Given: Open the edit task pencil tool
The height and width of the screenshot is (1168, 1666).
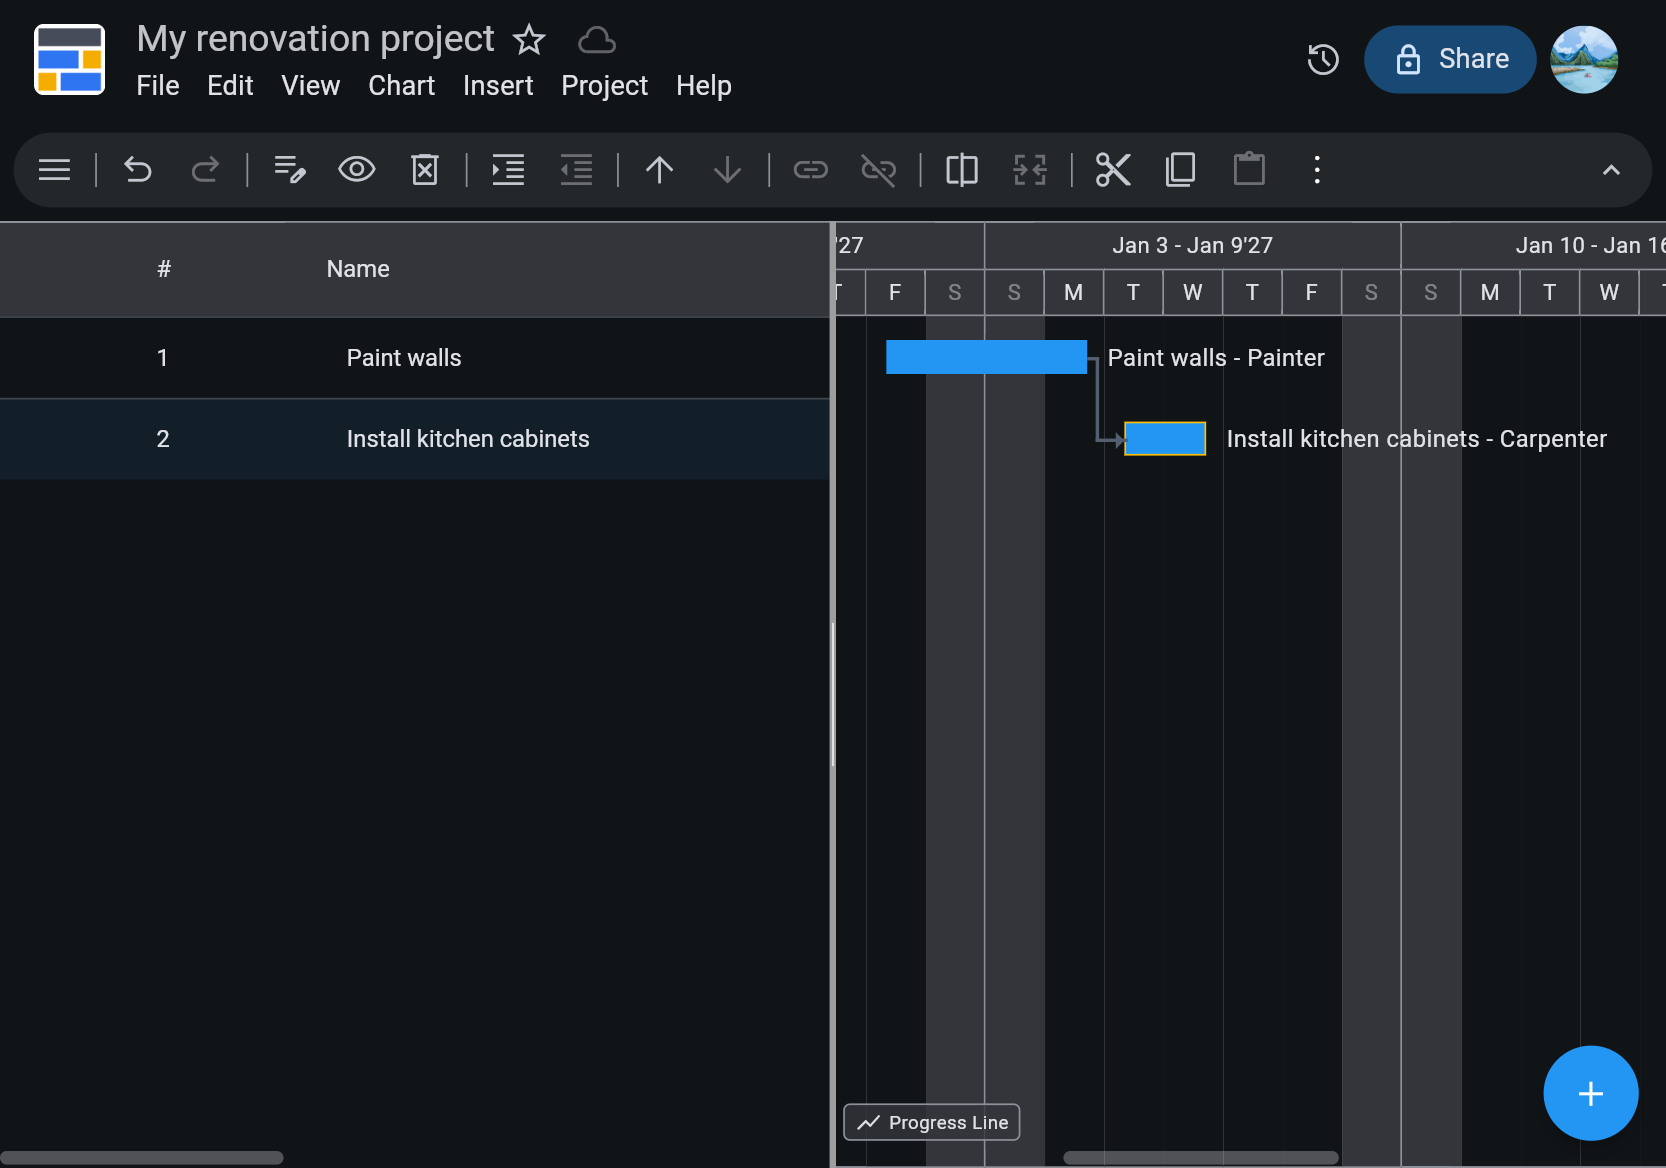Looking at the screenshot, I should [x=290, y=170].
